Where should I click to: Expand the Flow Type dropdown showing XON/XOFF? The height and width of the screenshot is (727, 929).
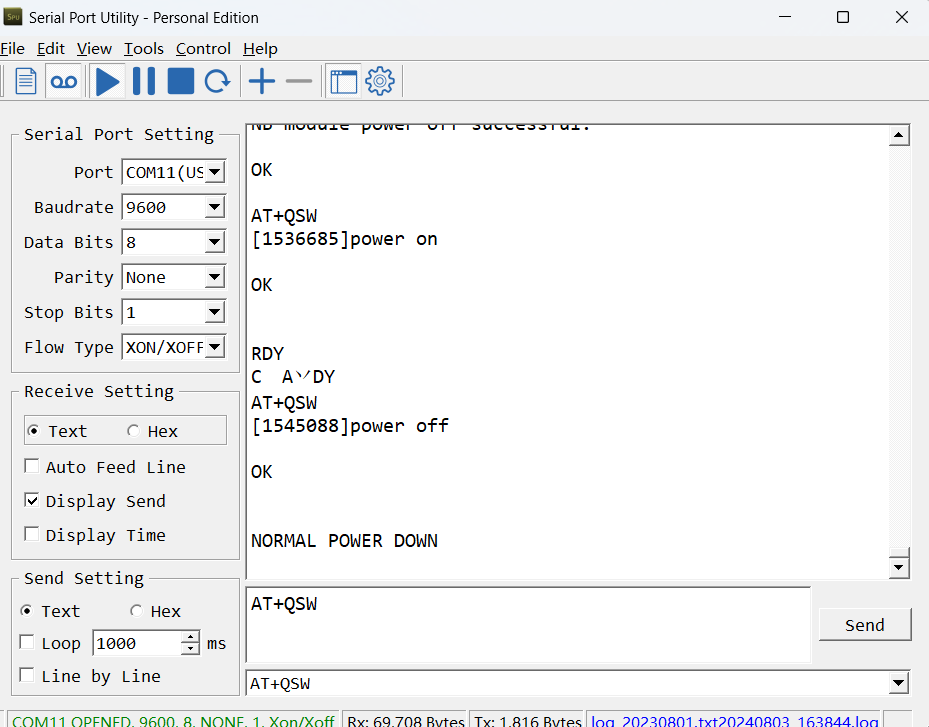215,347
